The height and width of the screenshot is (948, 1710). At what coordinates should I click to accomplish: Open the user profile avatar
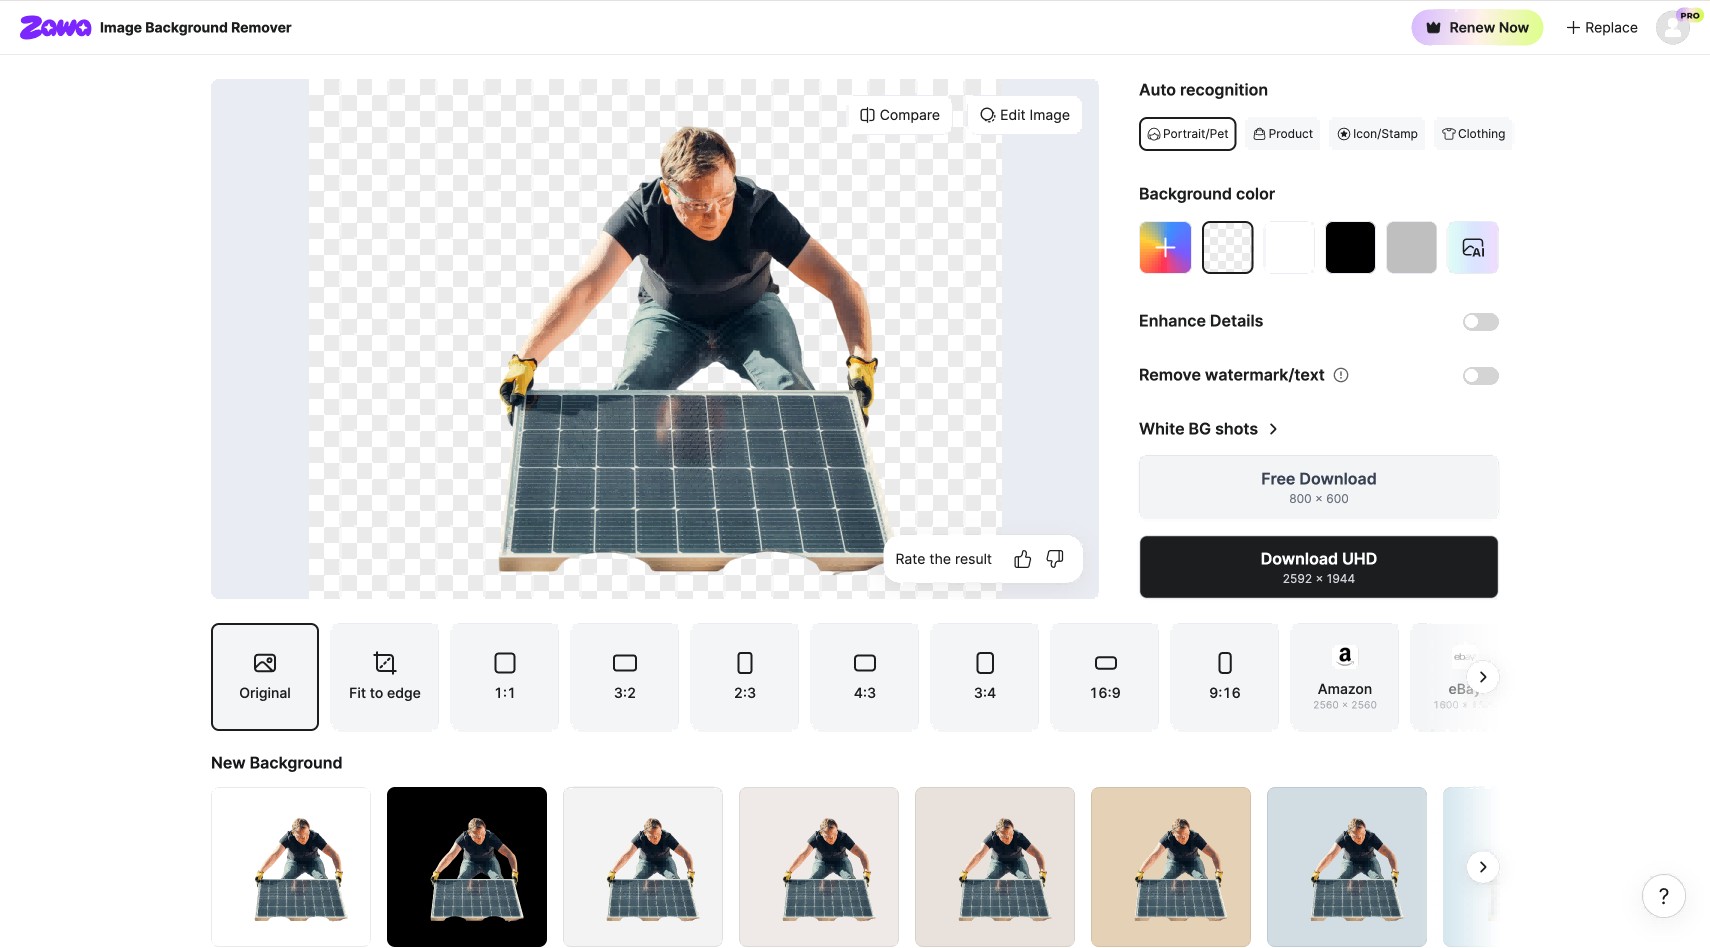pos(1673,28)
